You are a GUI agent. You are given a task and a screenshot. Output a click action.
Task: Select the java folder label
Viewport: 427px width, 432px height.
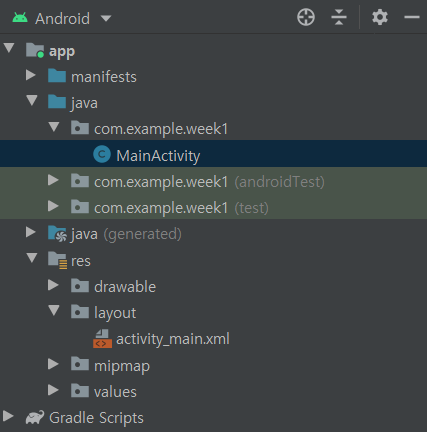tap(84, 103)
